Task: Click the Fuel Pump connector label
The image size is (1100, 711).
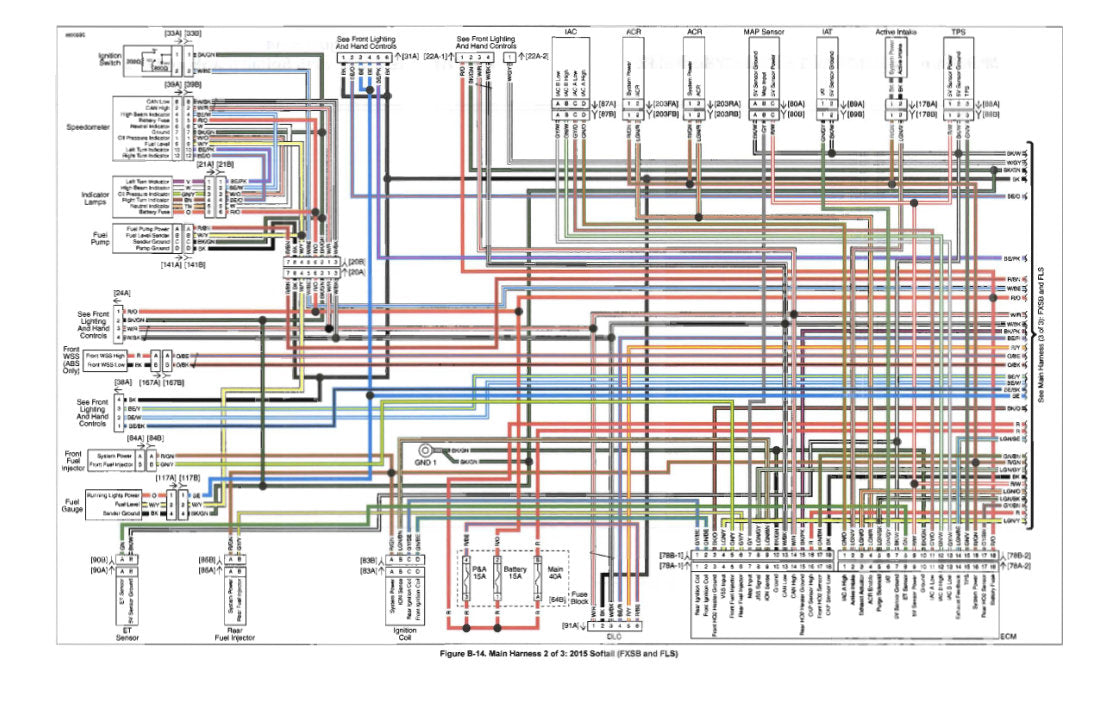Action: (100, 238)
